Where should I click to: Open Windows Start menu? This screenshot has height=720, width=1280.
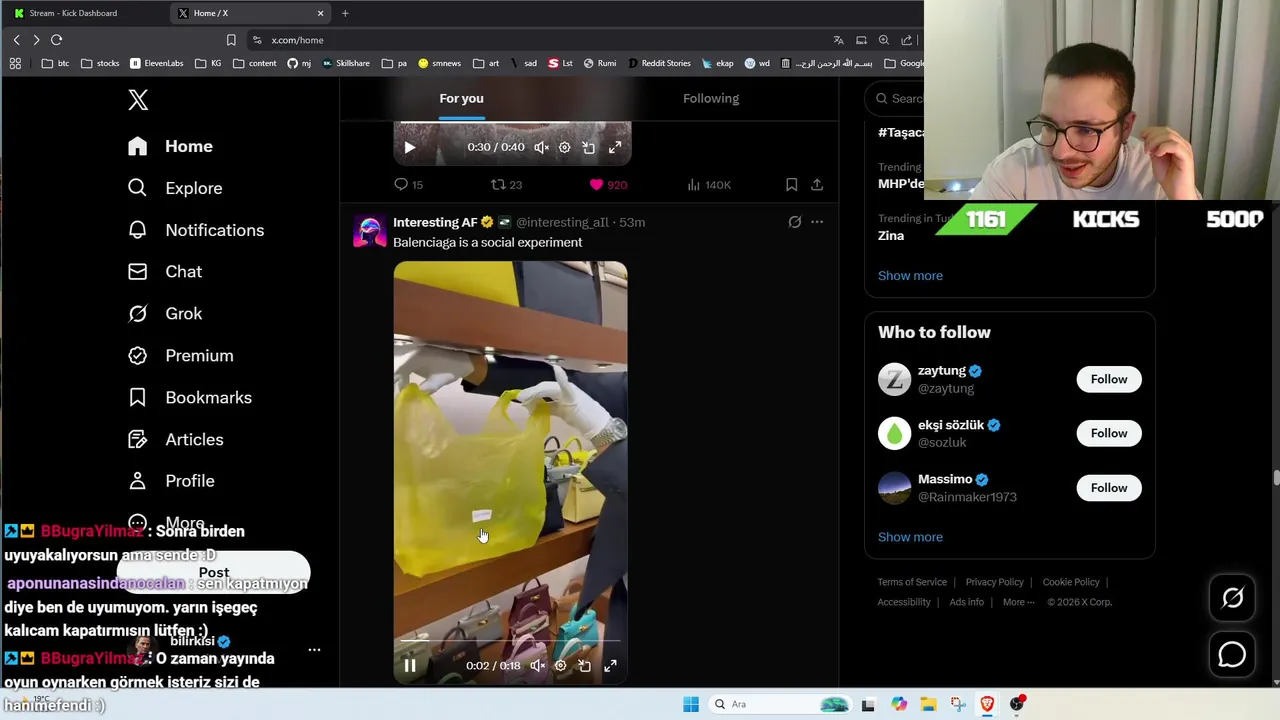click(x=691, y=704)
